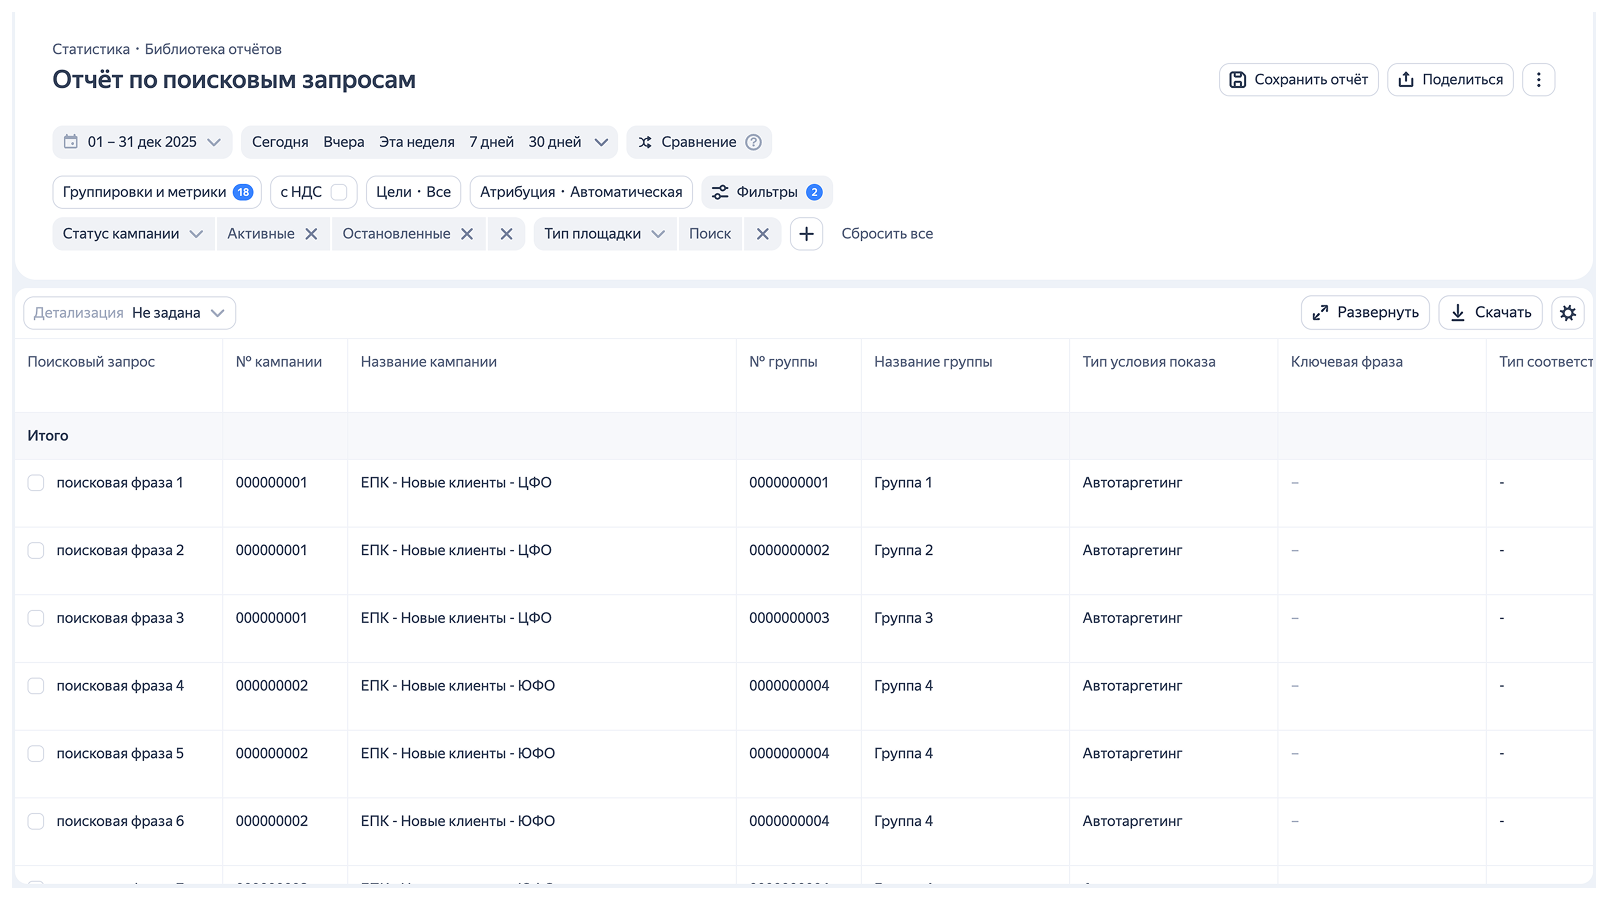Open the date range 01 – 31 дек 2025
This screenshot has height=898, width=1608.
tap(142, 142)
